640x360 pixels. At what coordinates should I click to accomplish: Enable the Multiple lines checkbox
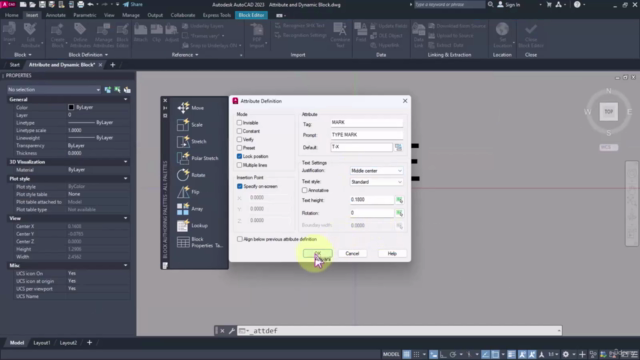(x=240, y=165)
